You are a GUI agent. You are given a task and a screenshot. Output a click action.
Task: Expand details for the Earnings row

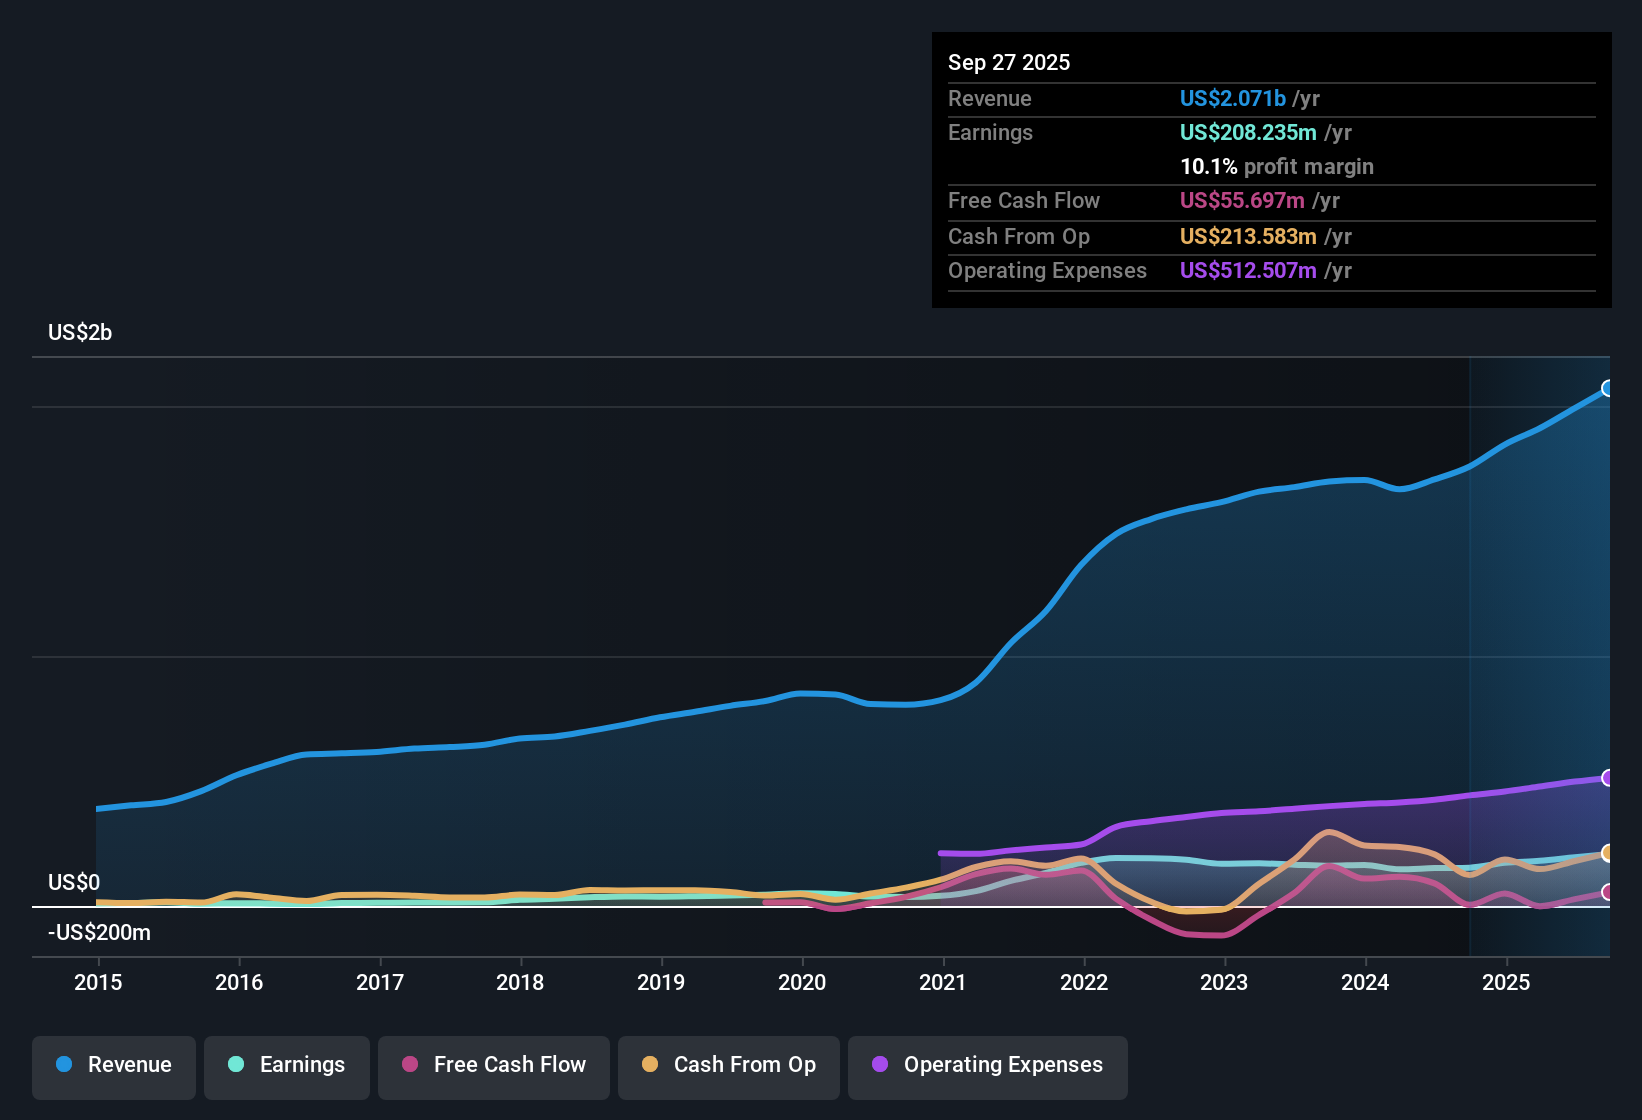(990, 132)
